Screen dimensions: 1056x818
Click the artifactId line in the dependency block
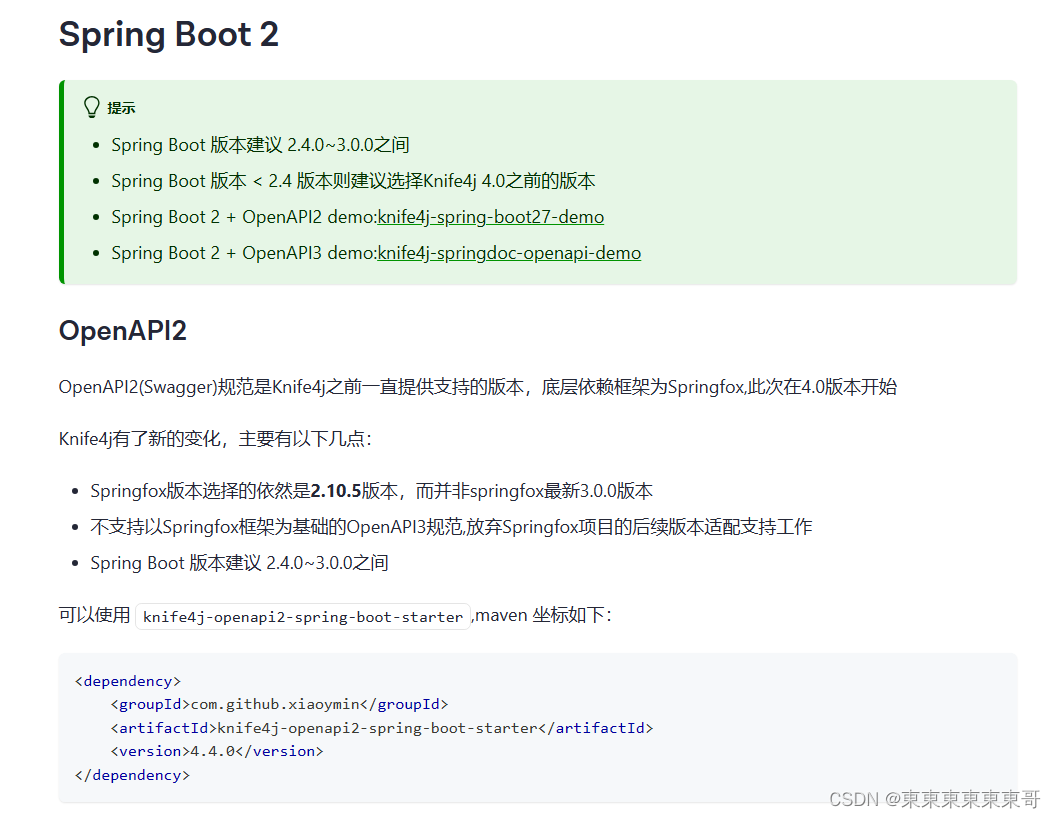pos(382,727)
